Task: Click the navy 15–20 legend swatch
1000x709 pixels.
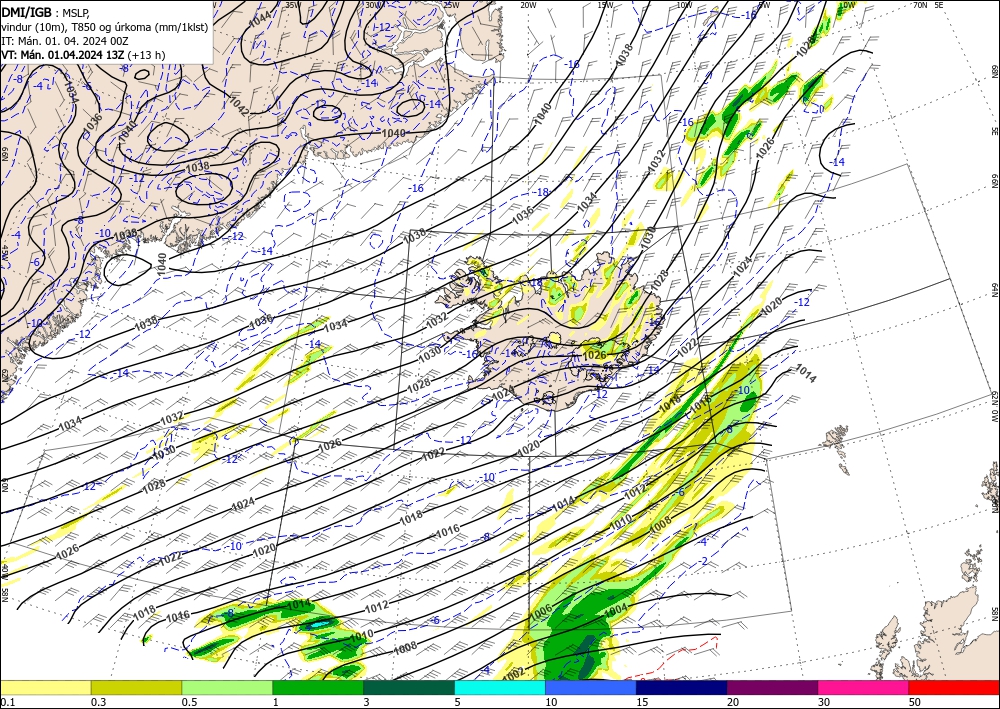Action: pos(682,687)
